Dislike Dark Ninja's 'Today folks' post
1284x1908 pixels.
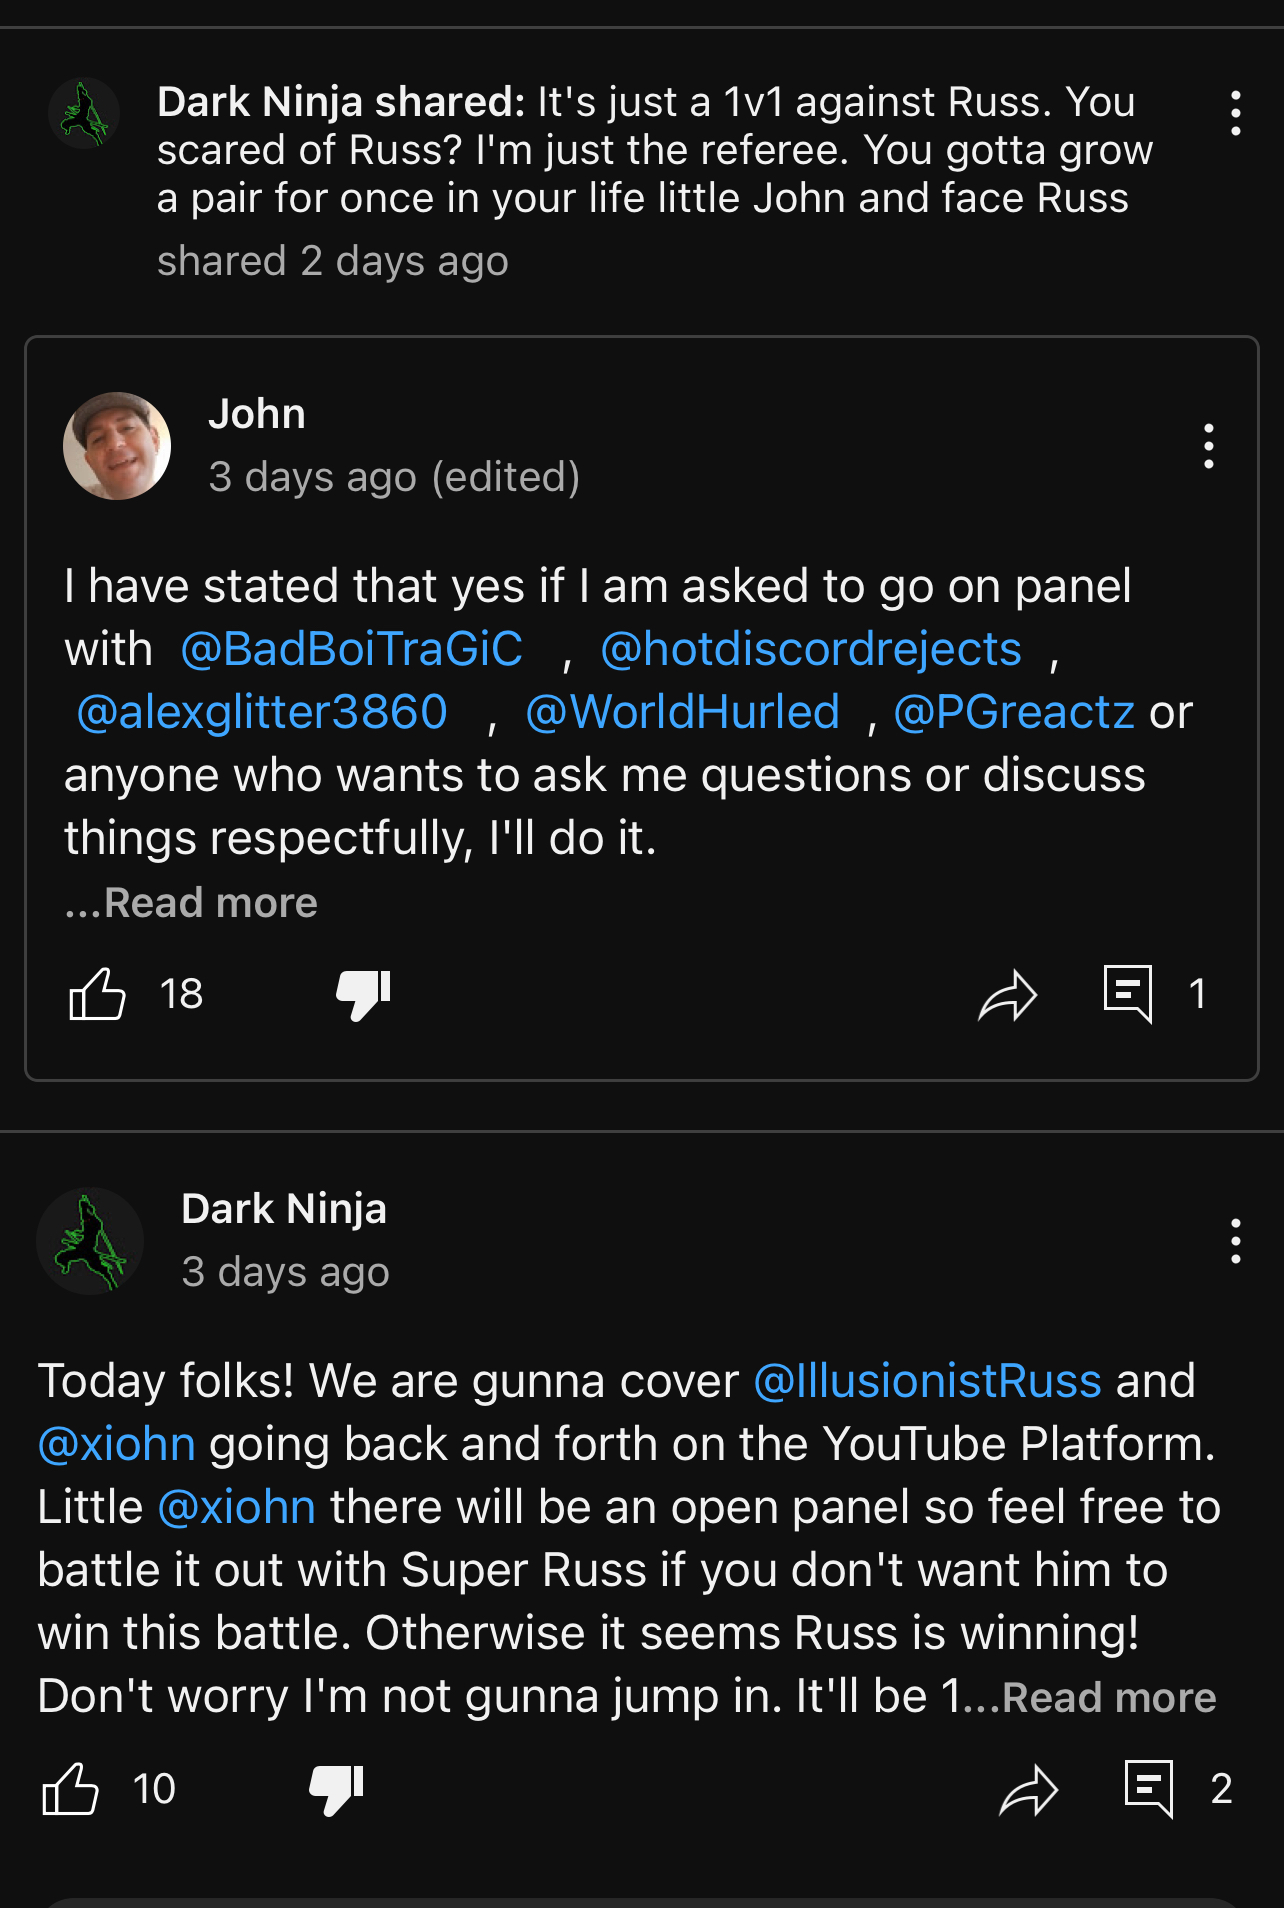(336, 1789)
